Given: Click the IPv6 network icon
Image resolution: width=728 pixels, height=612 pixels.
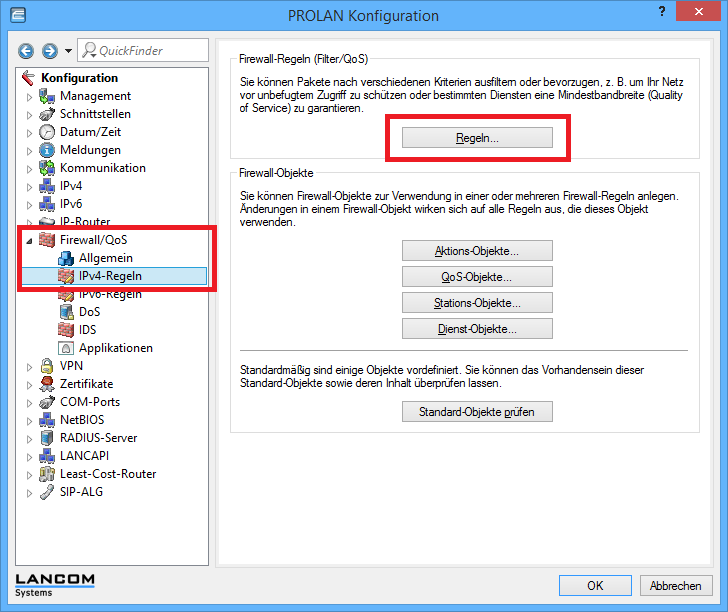Looking at the screenshot, I should [x=46, y=204].
